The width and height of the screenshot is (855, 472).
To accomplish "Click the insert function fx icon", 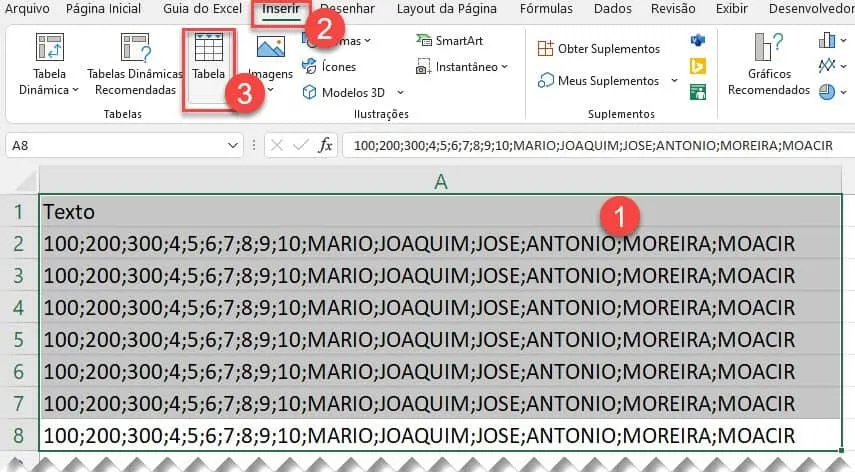I will point(326,146).
